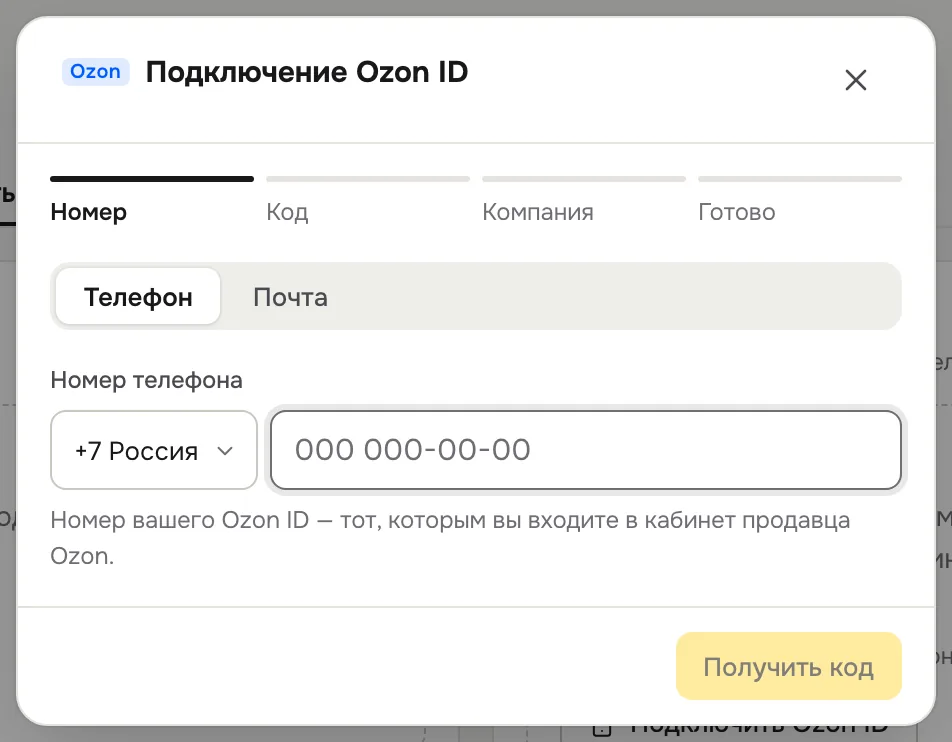This screenshot has width=952, height=742.
Task: Click the Номер телефона field label
Action: pyautogui.click(x=146, y=380)
